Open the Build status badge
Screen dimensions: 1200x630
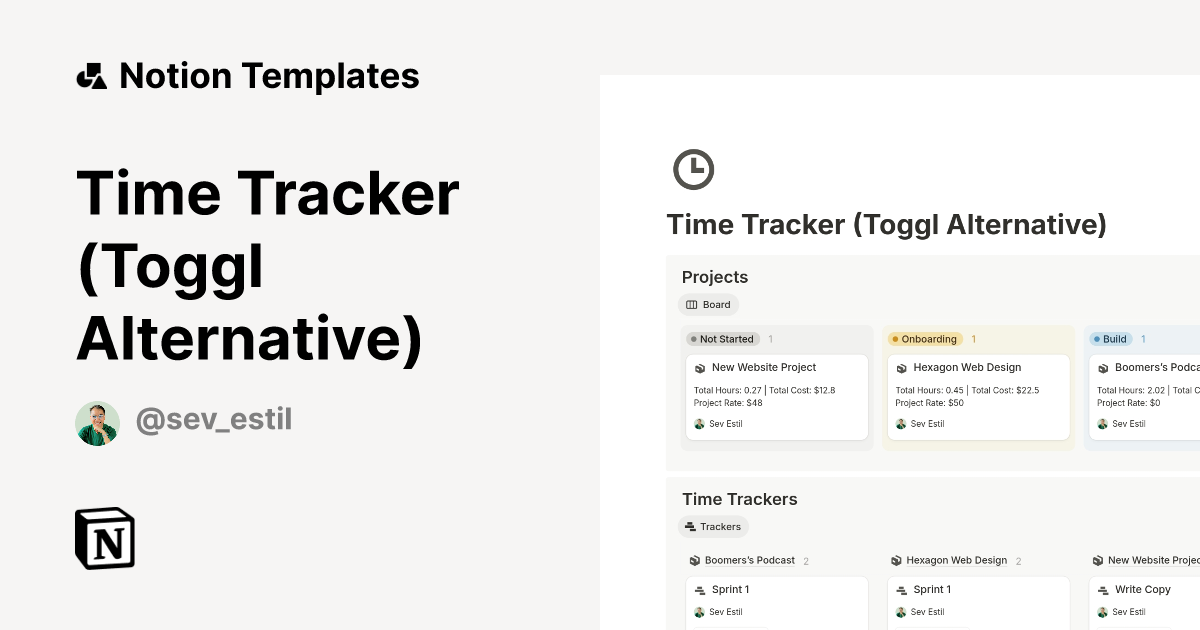1113,339
